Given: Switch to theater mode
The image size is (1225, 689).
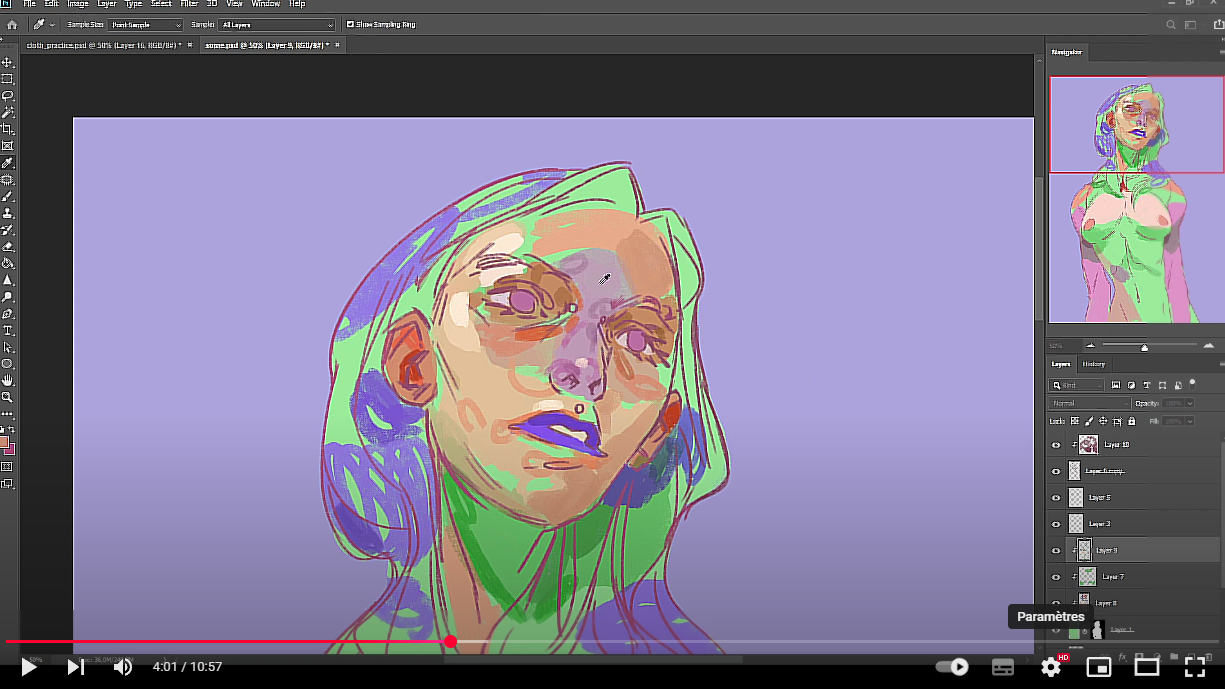Looking at the screenshot, I should coord(1146,667).
